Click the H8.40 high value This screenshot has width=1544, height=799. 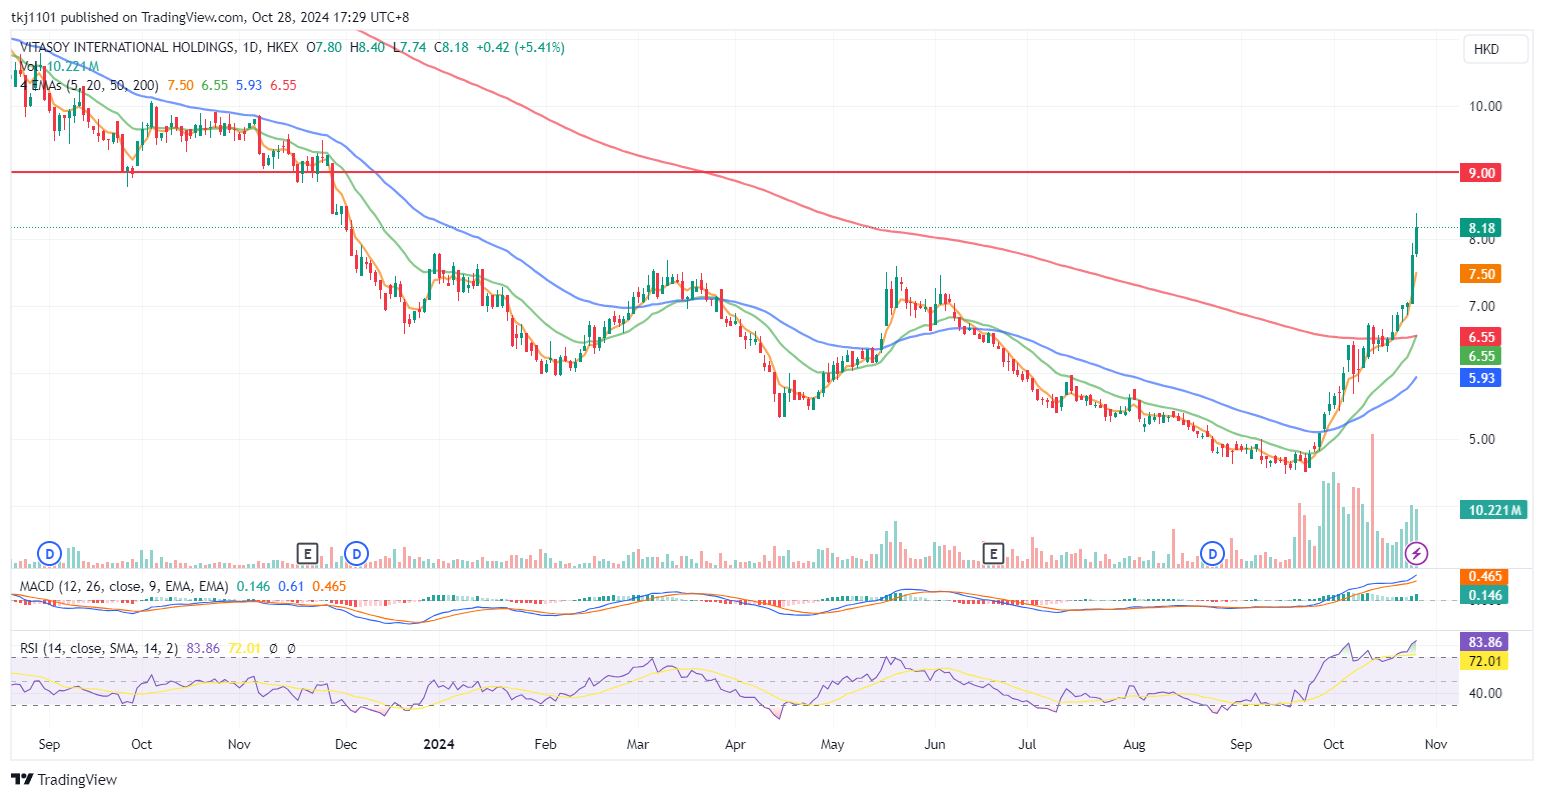[x=367, y=47]
